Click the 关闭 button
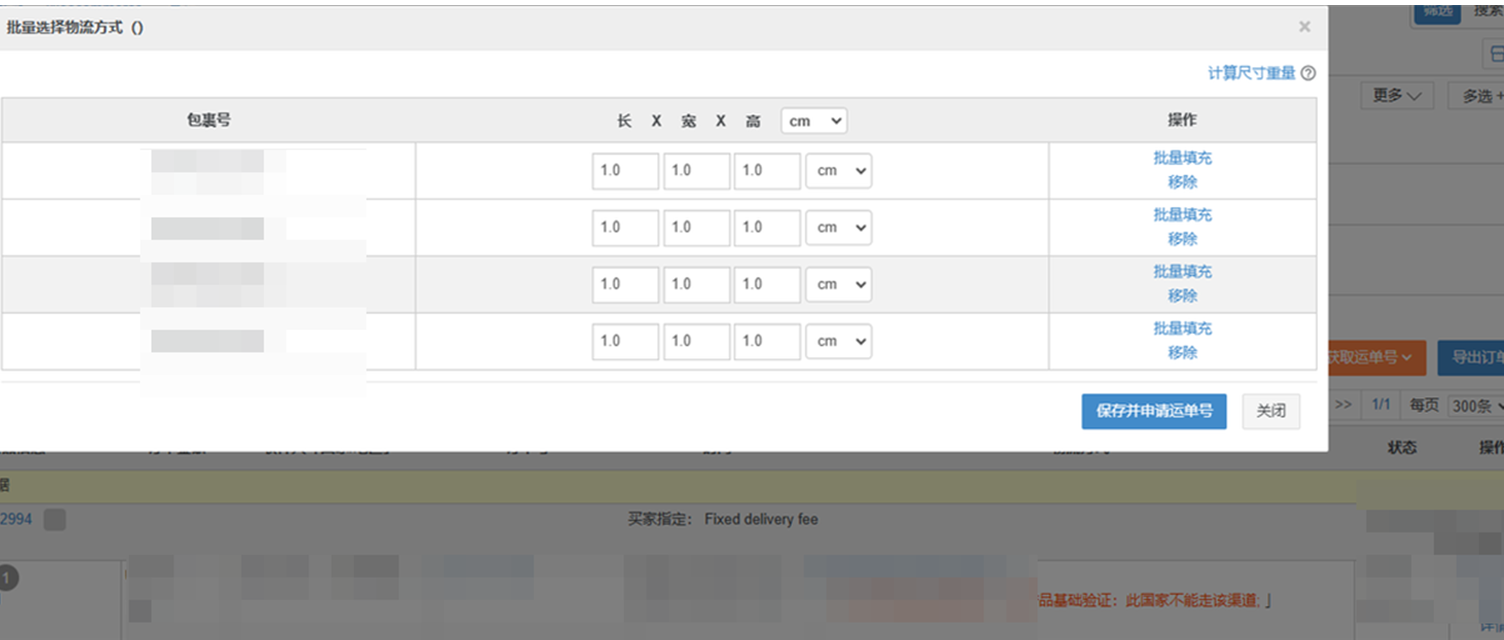This screenshot has width=1504, height=640. click(1270, 411)
